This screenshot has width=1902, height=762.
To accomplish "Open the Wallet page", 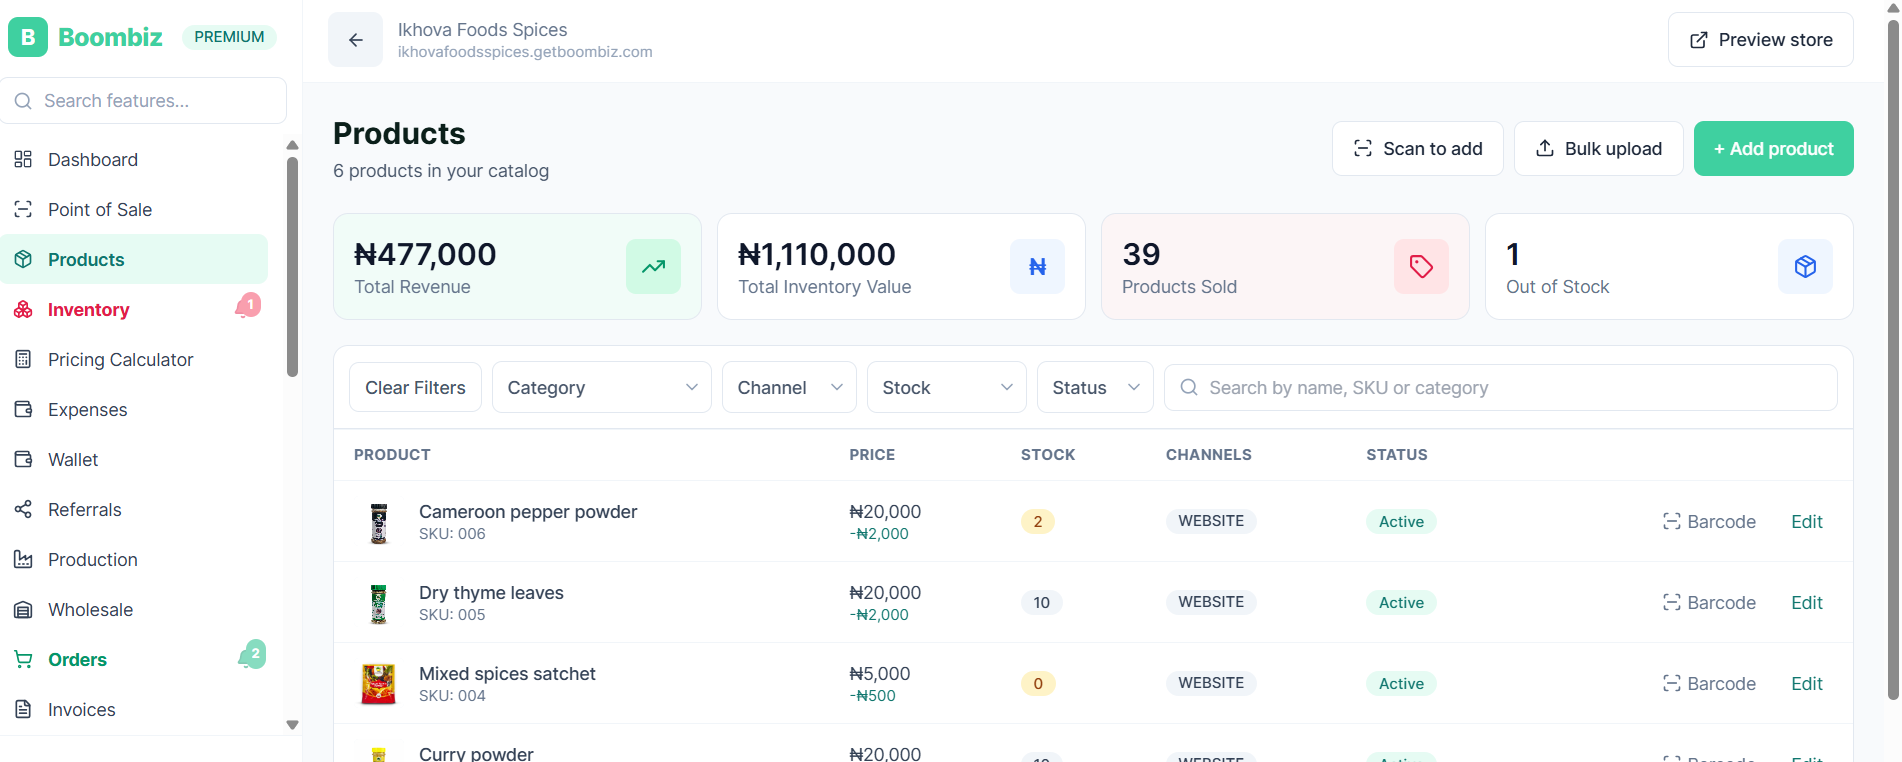I will tap(134, 460).
